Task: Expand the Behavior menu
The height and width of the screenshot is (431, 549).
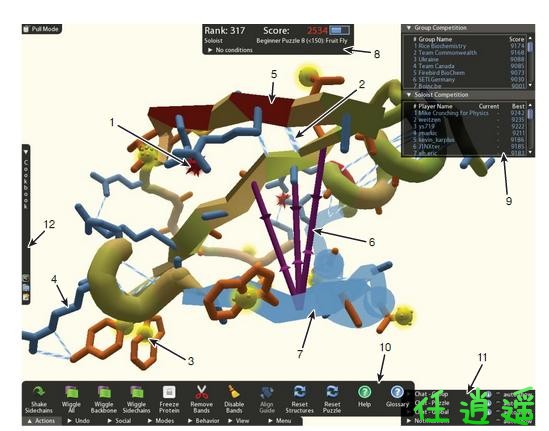Action: coord(203,420)
